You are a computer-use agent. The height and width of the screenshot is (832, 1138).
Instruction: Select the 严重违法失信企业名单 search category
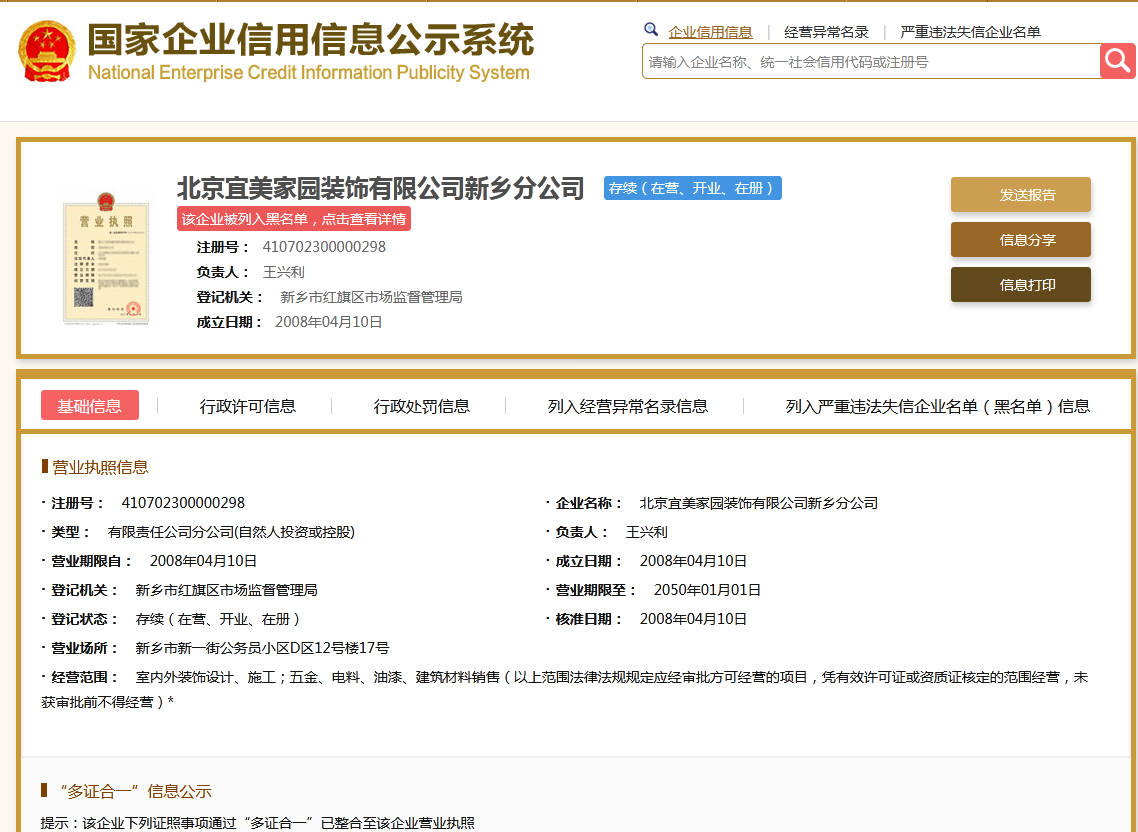coord(970,32)
